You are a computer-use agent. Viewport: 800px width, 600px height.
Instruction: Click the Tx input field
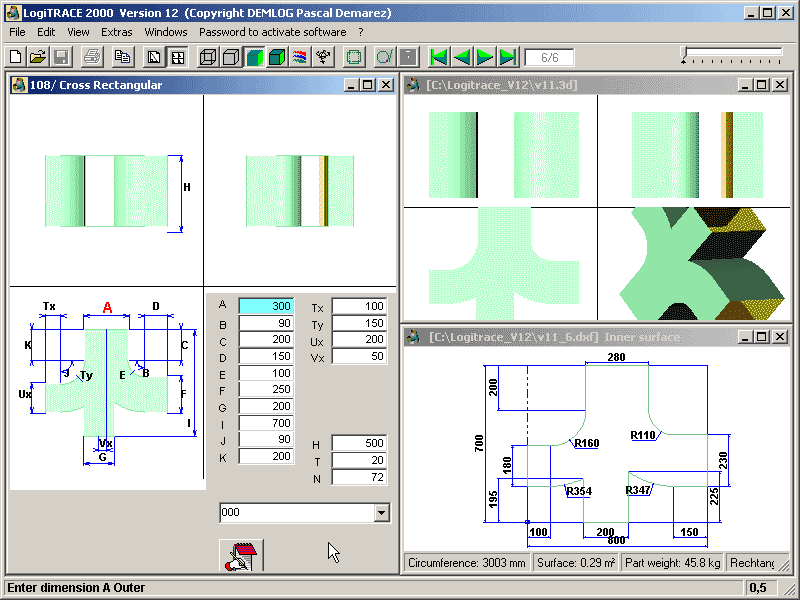tap(359, 306)
